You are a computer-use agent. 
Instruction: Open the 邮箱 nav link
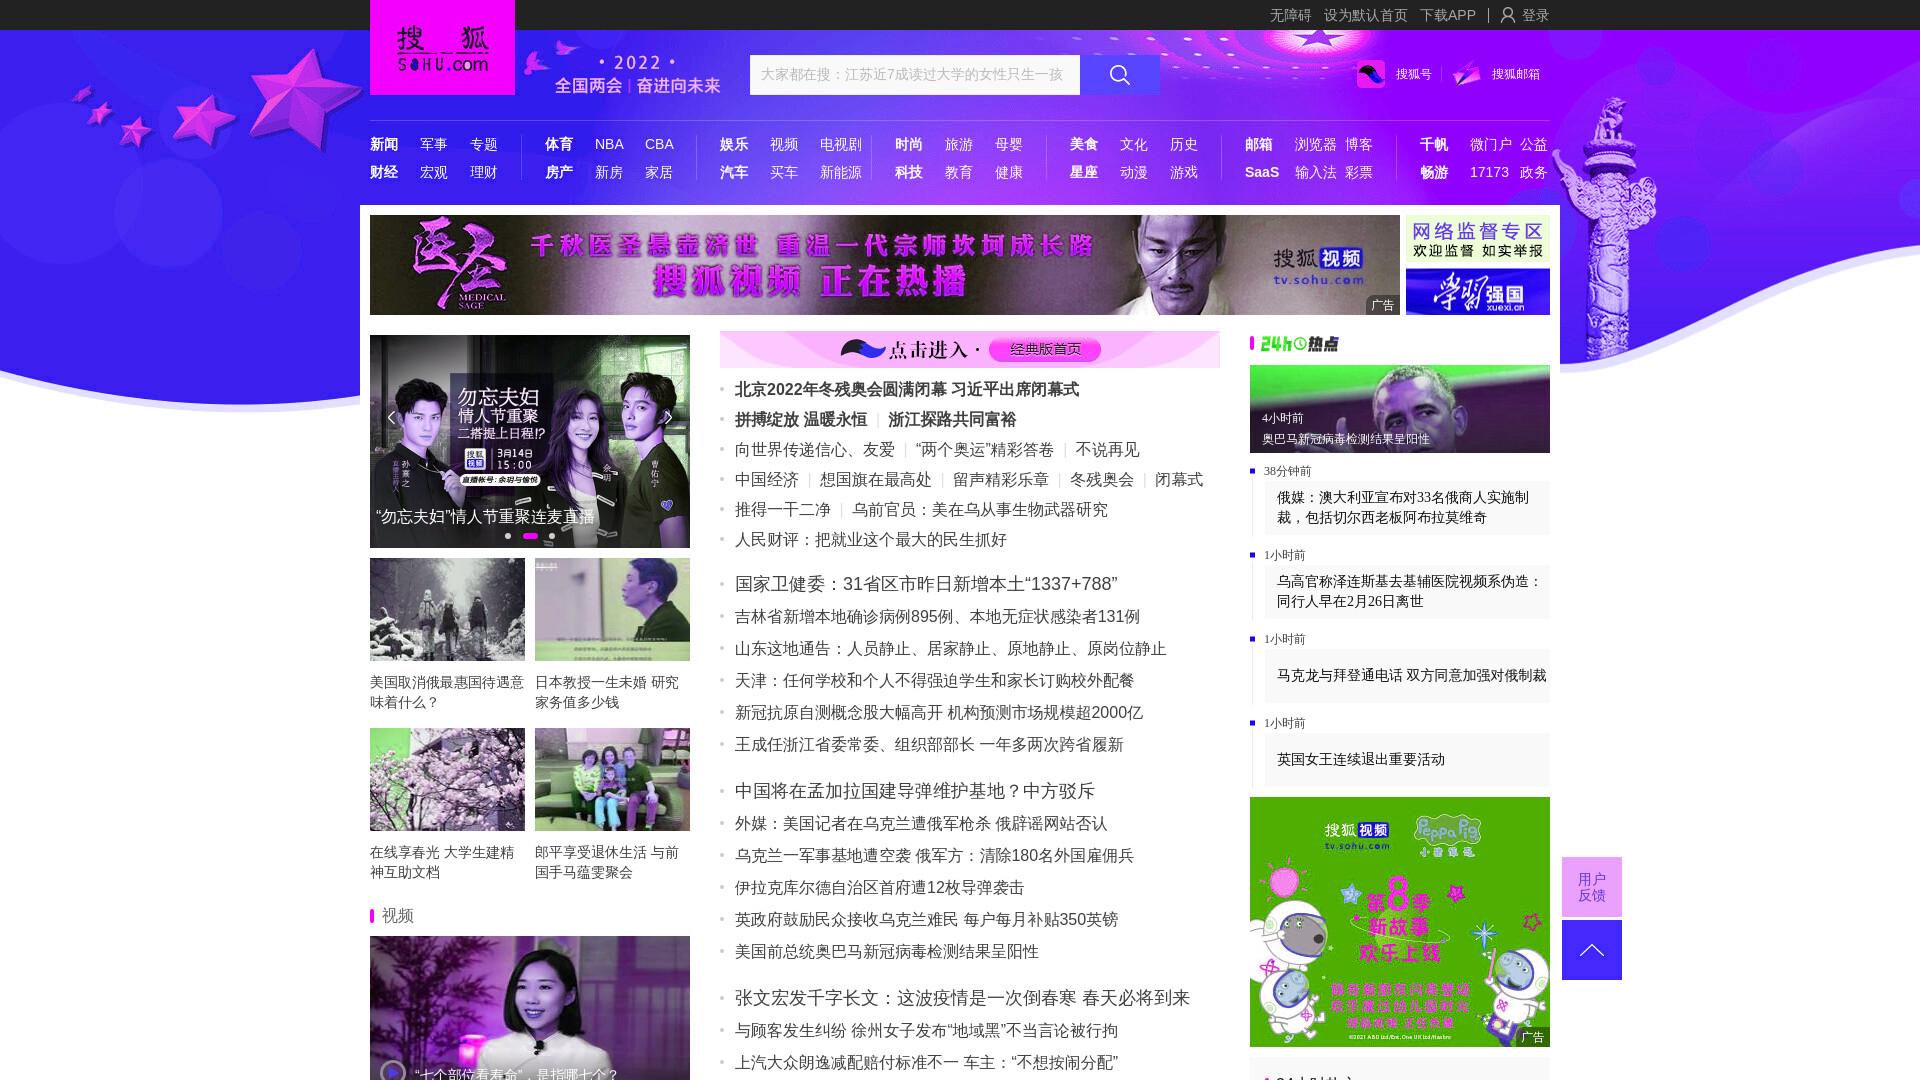[1259, 144]
